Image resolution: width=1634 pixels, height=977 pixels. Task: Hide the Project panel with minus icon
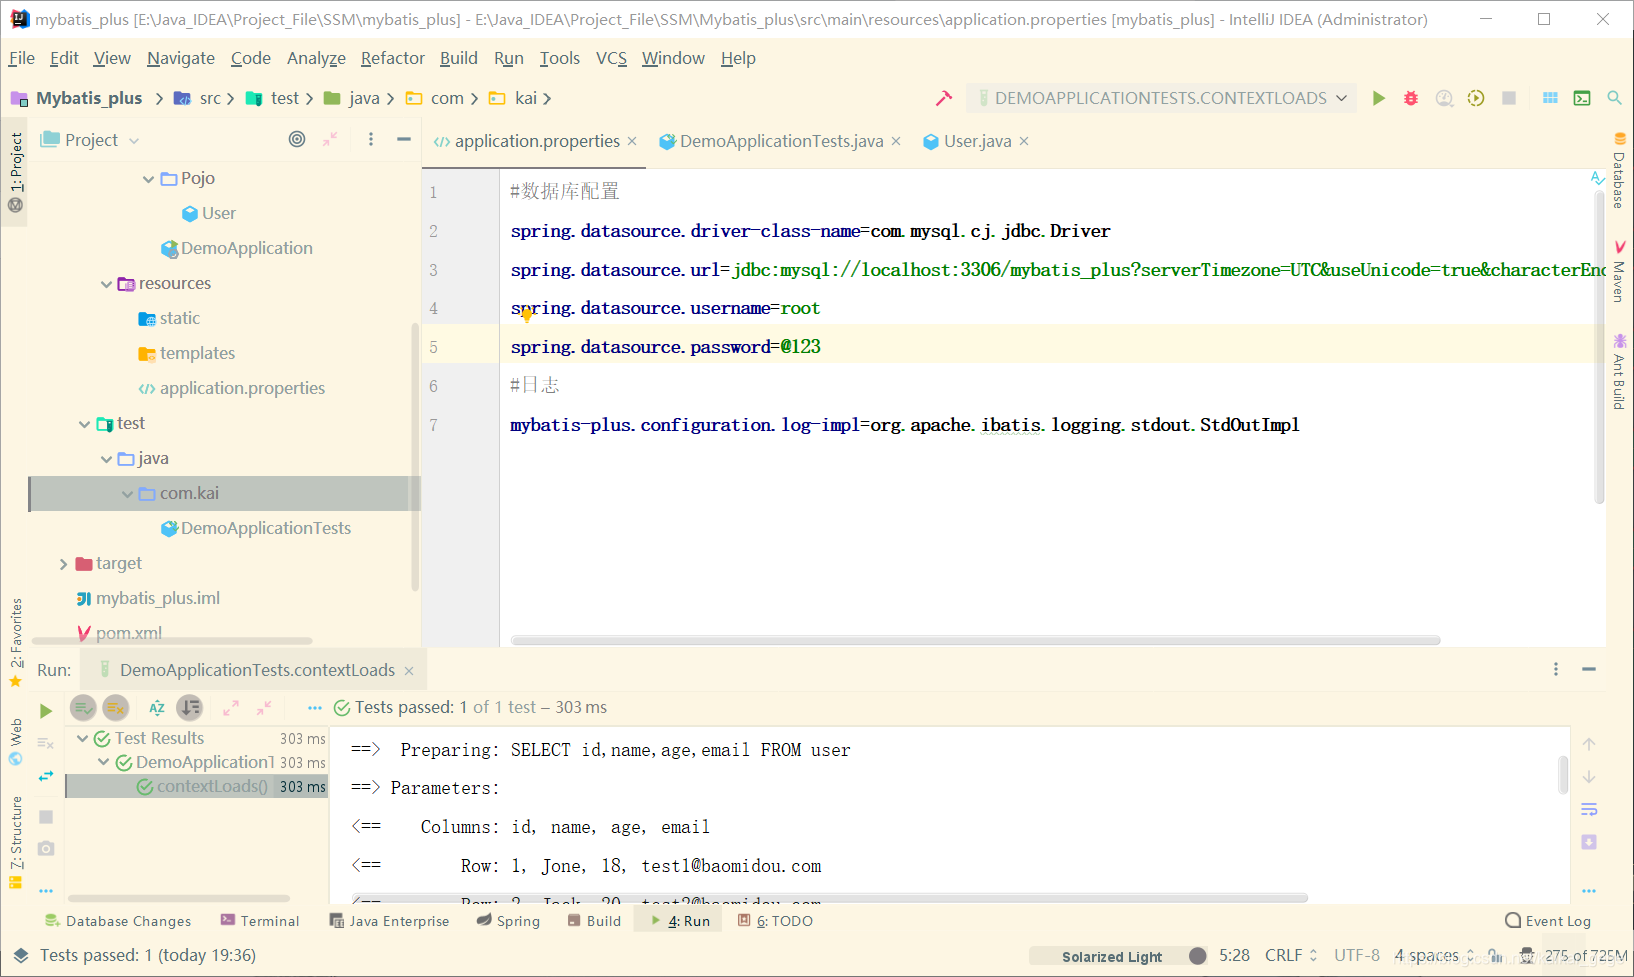pos(404,139)
